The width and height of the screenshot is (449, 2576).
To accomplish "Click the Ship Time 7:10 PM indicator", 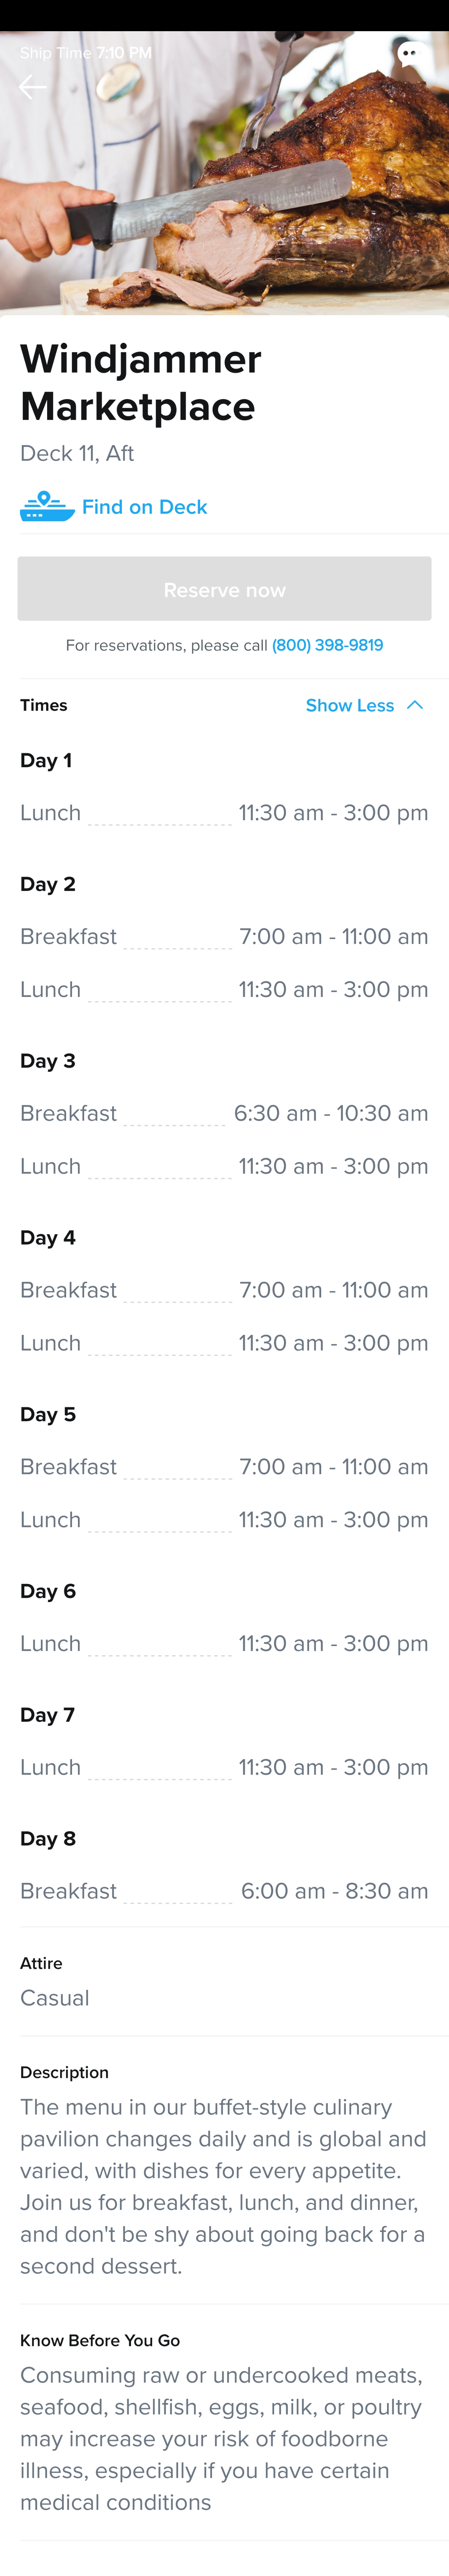I will 86,53.
